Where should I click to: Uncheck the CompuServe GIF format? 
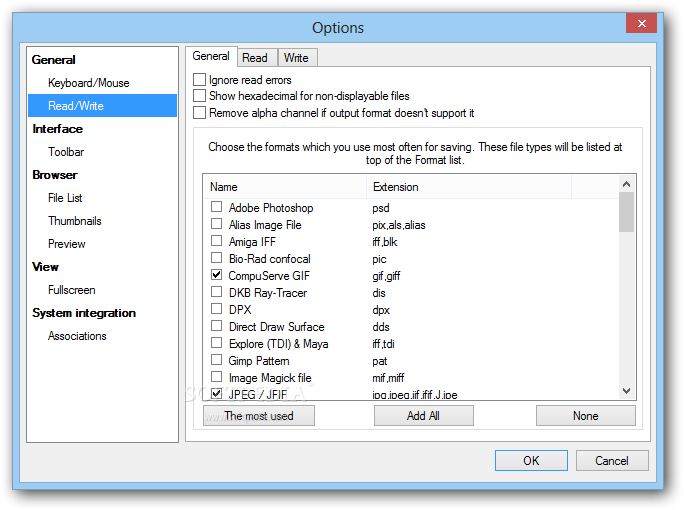click(x=216, y=275)
